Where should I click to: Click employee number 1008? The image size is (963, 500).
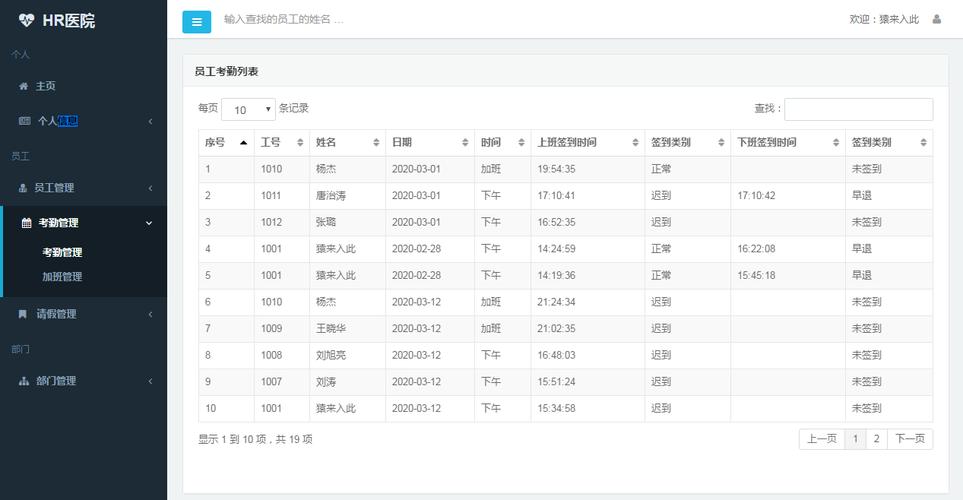click(x=271, y=355)
